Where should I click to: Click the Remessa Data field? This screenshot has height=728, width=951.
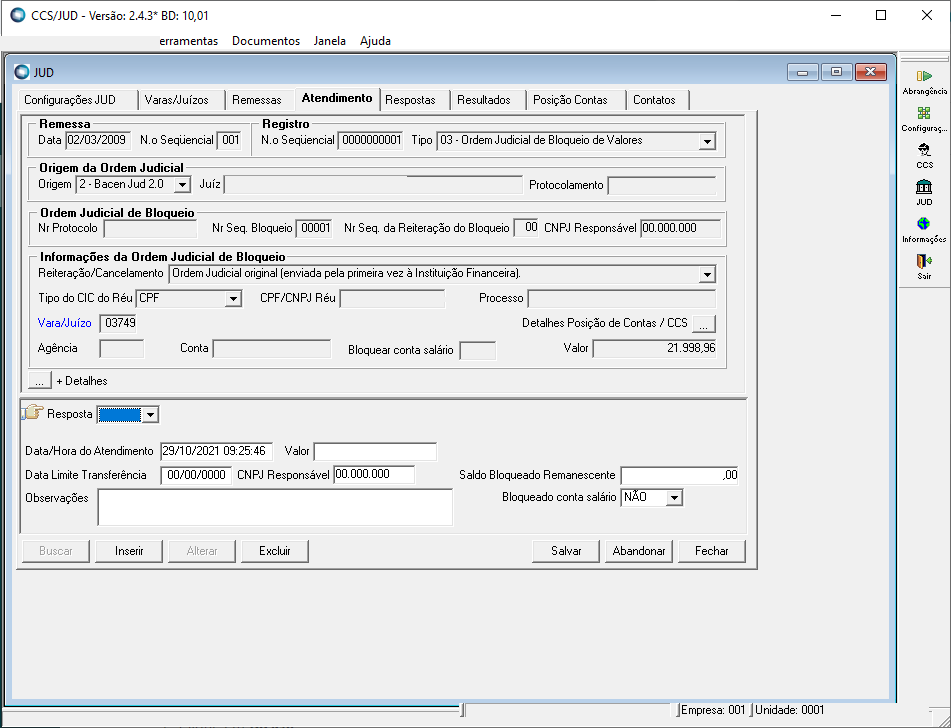click(x=98, y=140)
